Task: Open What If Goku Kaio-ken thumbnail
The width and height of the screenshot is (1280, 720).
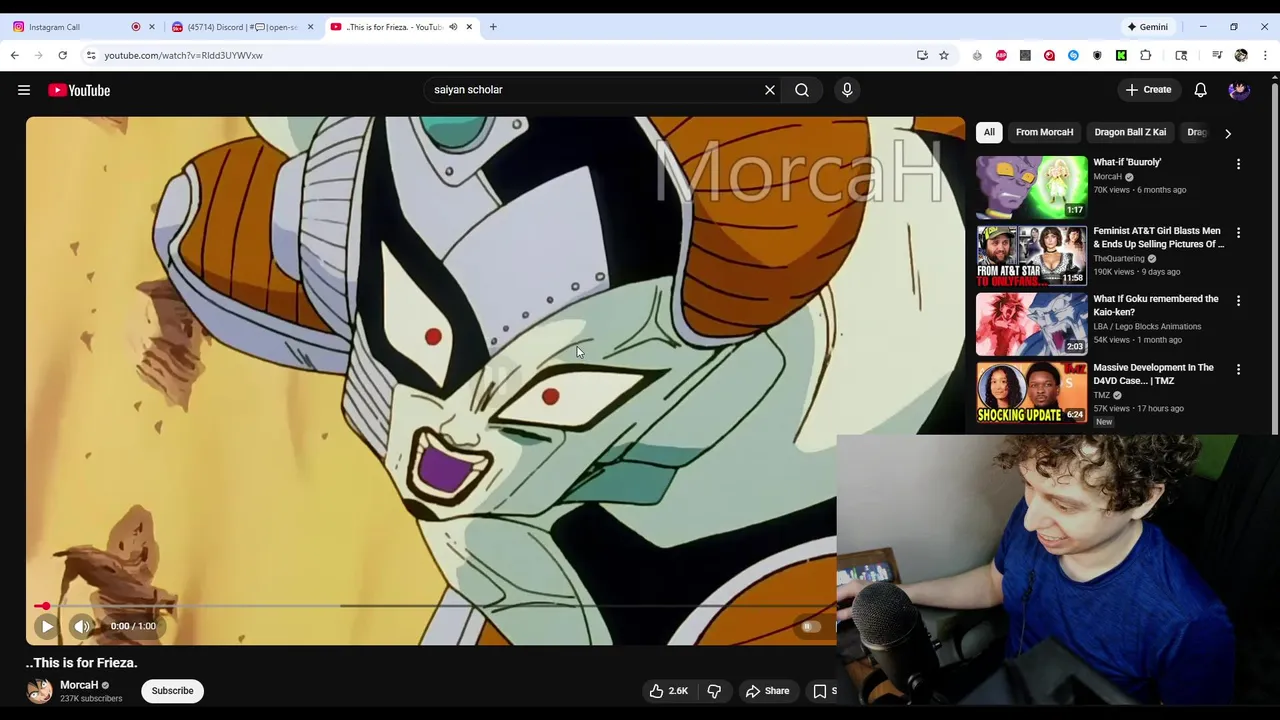Action: [1031, 324]
